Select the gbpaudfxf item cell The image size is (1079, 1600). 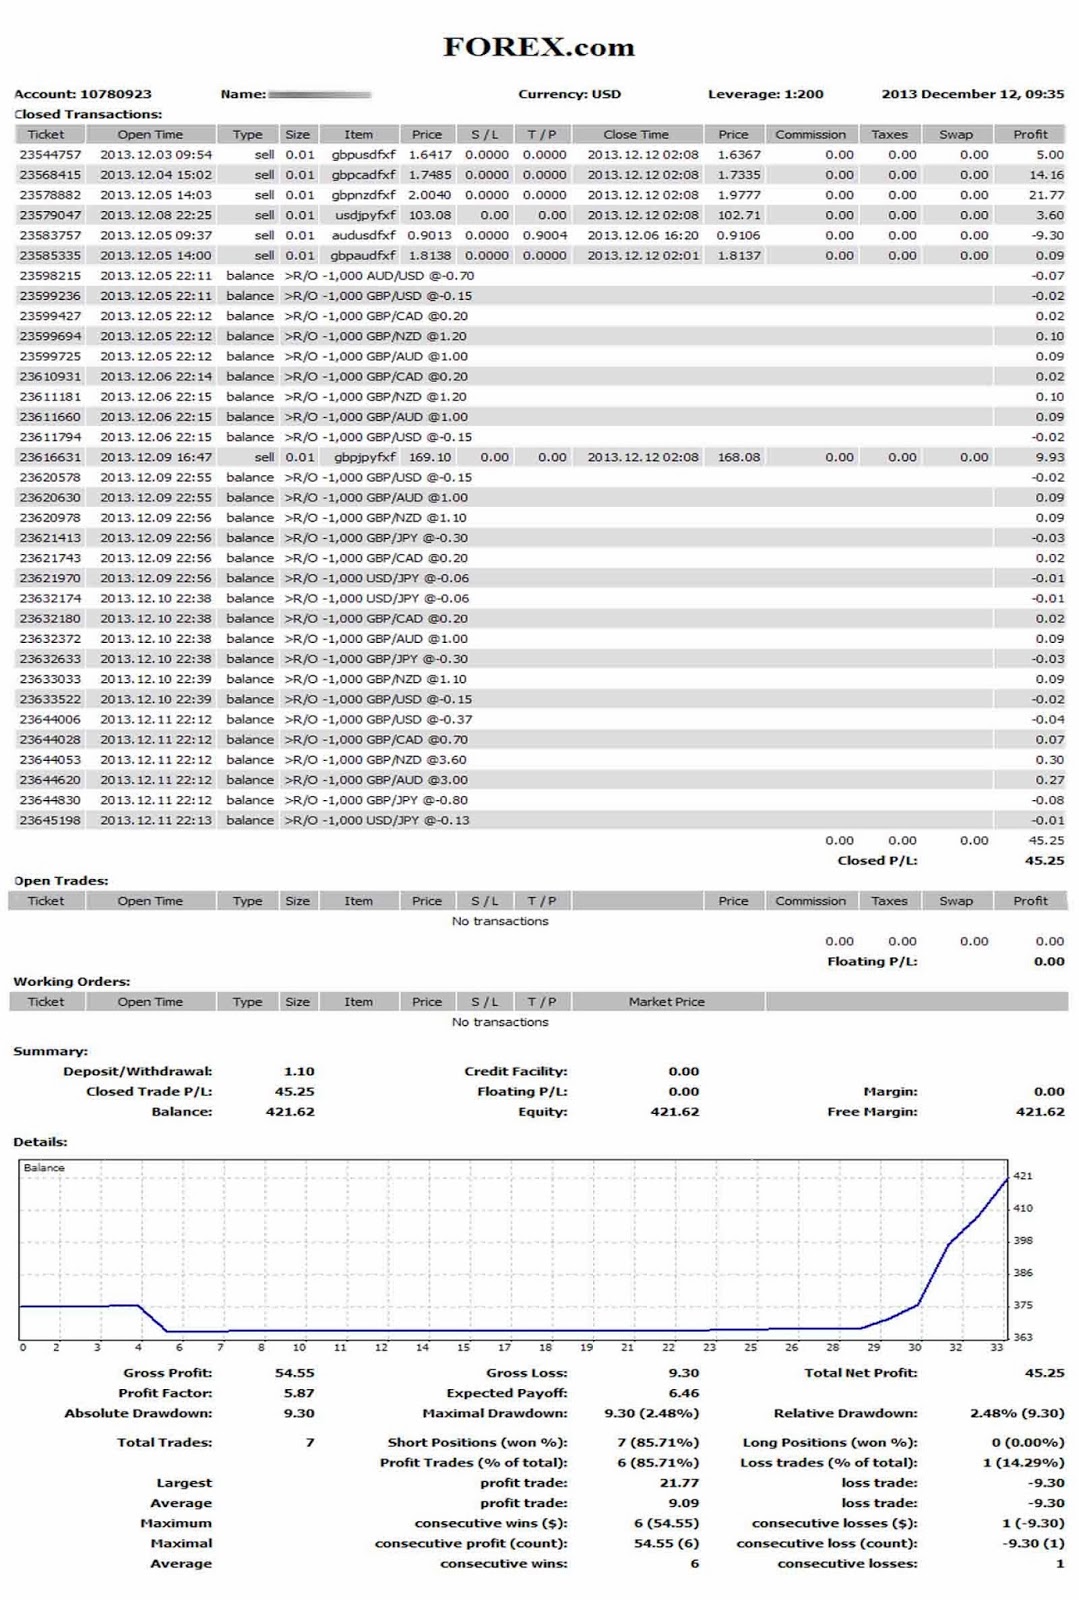click(363, 255)
